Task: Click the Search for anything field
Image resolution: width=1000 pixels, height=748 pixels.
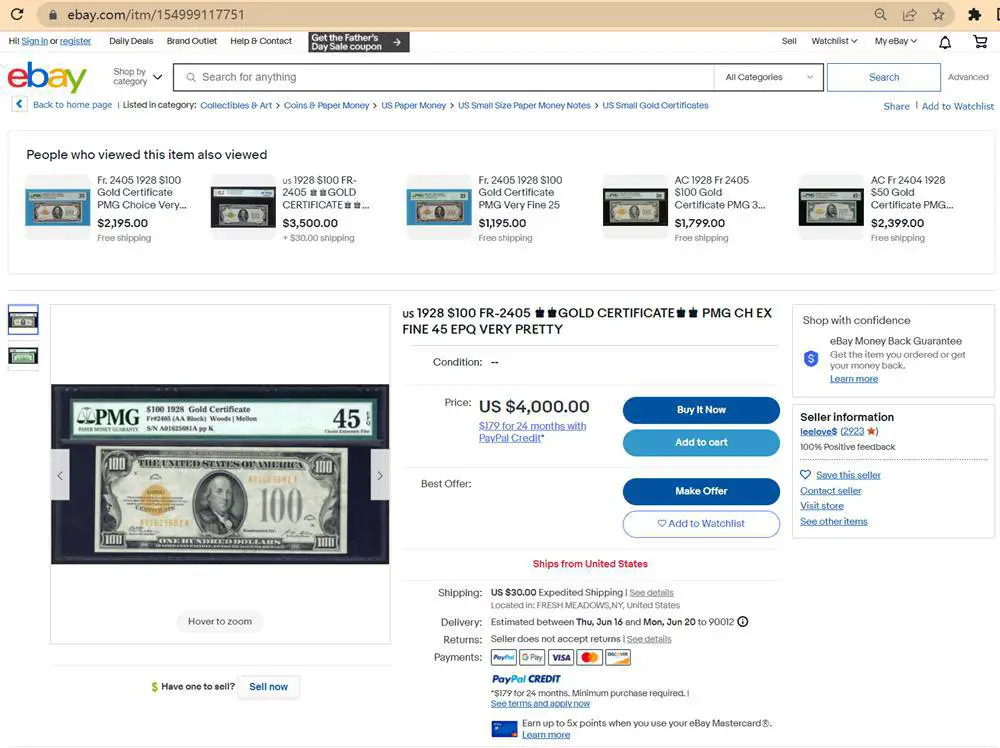Action: pos(444,77)
